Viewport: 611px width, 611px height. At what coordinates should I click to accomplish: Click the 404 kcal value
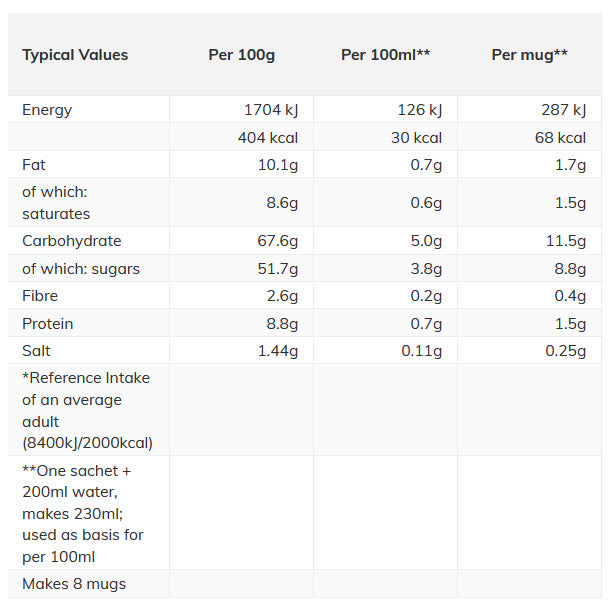(x=271, y=138)
